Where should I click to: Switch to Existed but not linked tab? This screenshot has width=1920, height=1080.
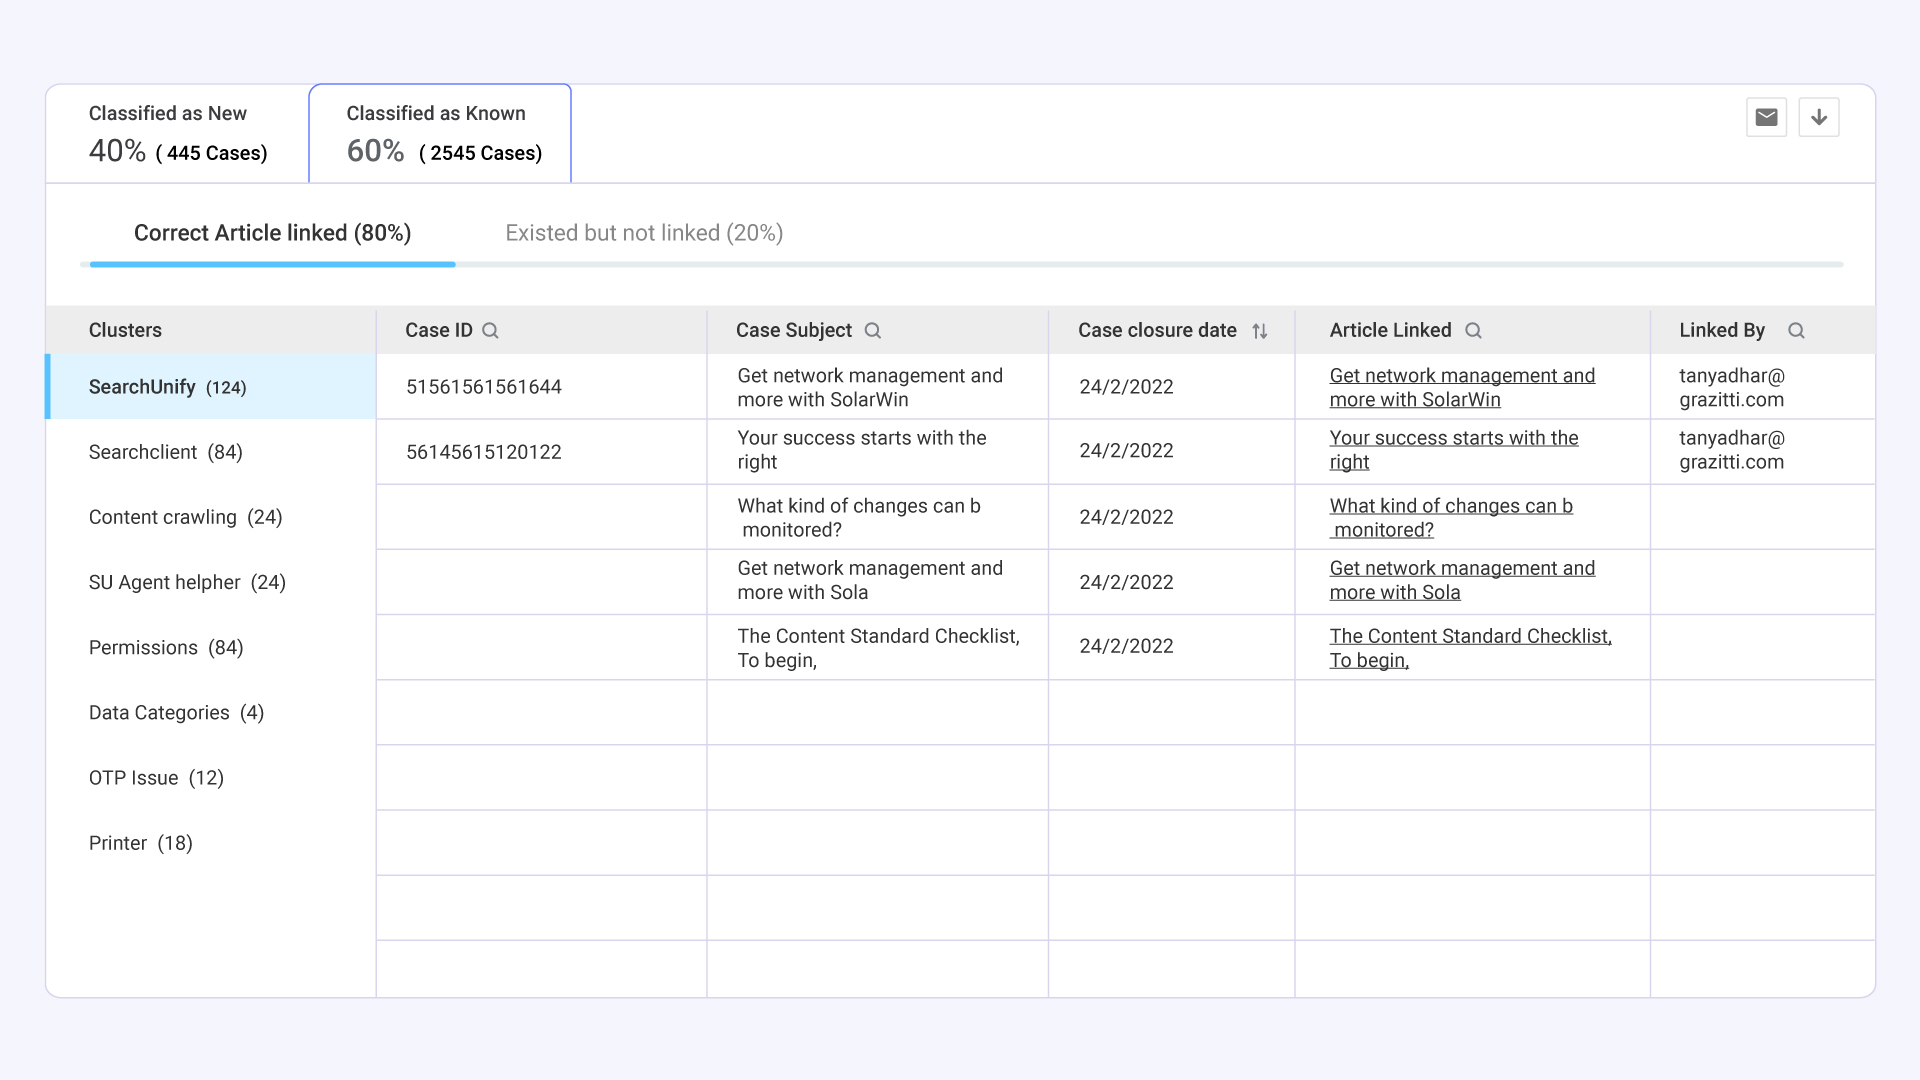click(645, 232)
